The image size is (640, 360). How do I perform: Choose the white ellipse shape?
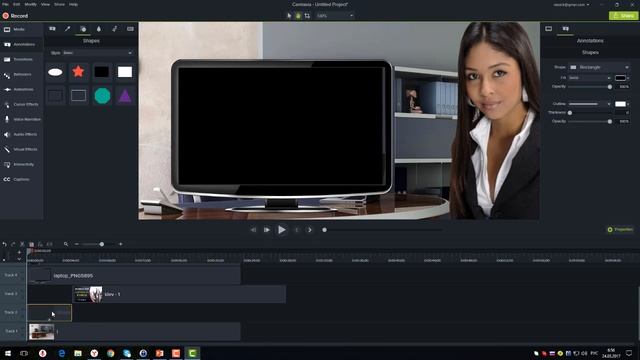coord(55,72)
